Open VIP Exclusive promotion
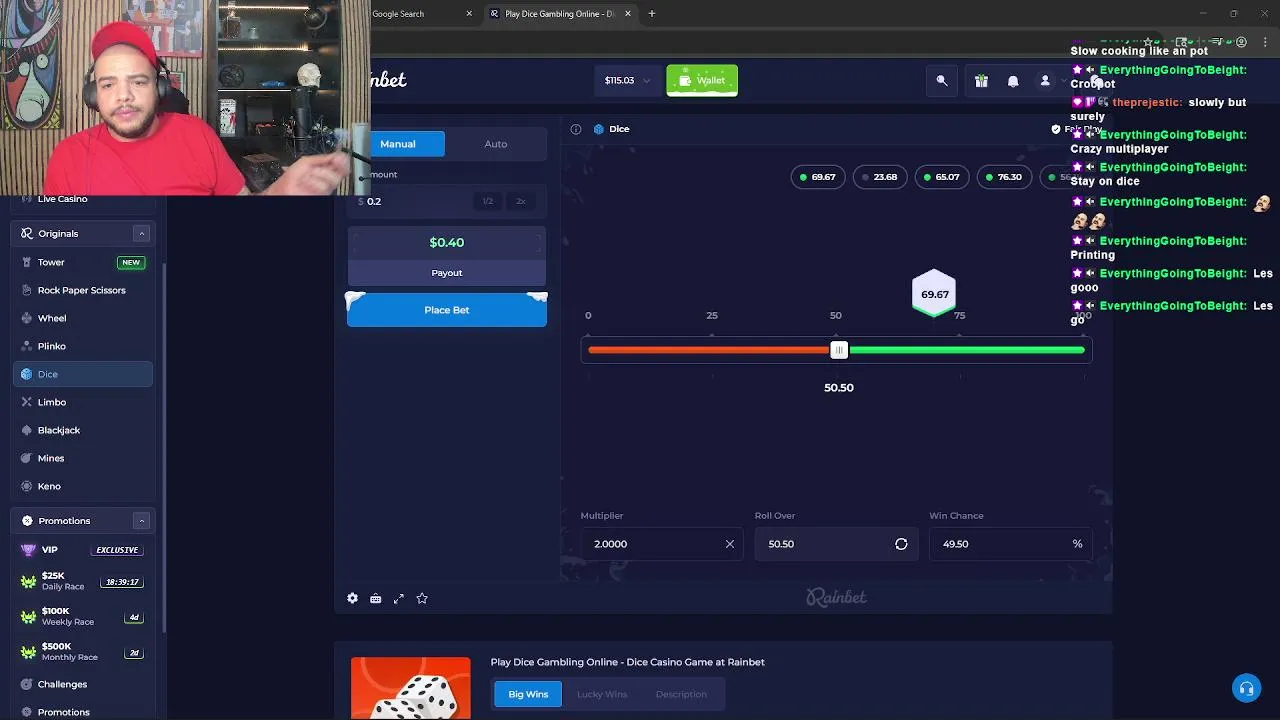The height and width of the screenshot is (720, 1280). point(82,550)
